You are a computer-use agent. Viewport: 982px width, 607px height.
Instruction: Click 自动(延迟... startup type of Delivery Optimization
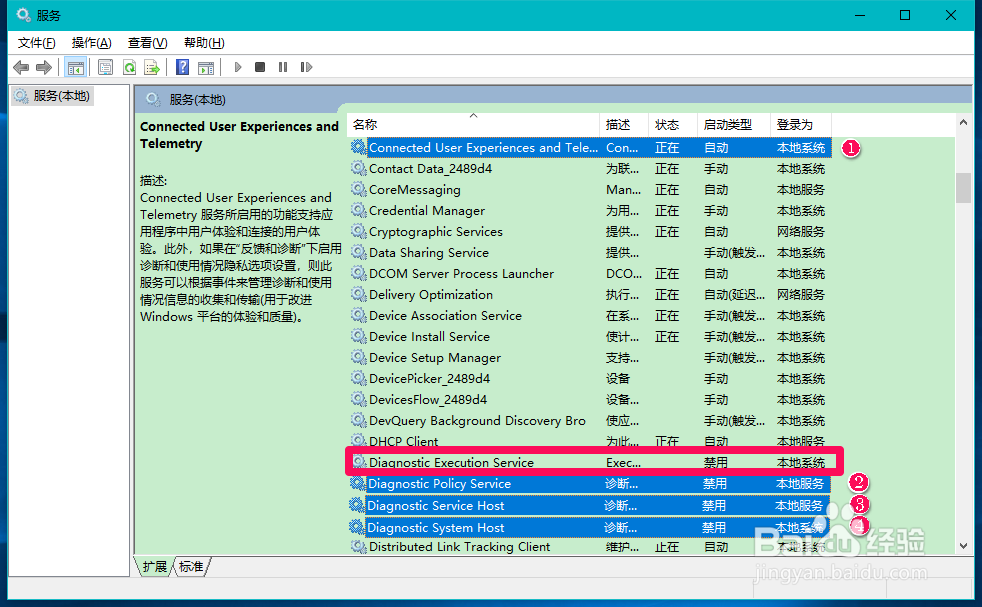[x=734, y=294]
